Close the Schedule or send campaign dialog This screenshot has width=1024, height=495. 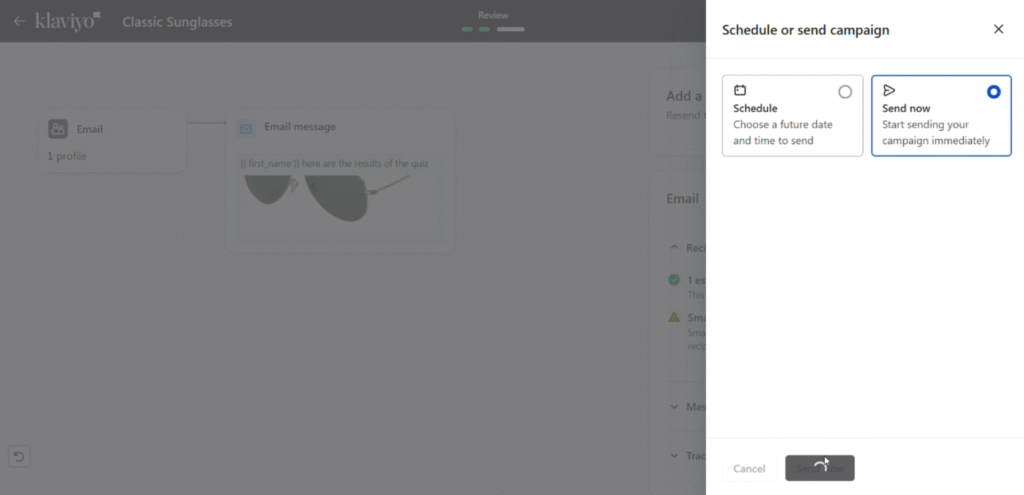998,29
